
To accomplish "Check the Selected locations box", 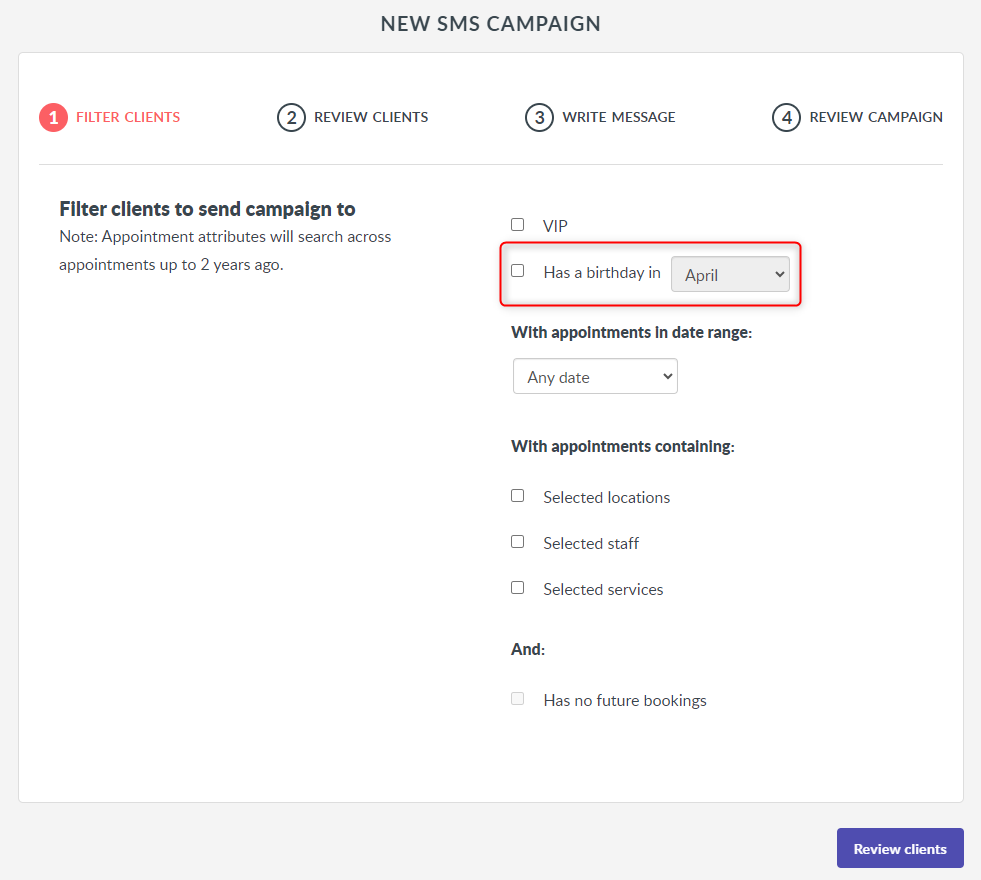I will tap(517, 496).
